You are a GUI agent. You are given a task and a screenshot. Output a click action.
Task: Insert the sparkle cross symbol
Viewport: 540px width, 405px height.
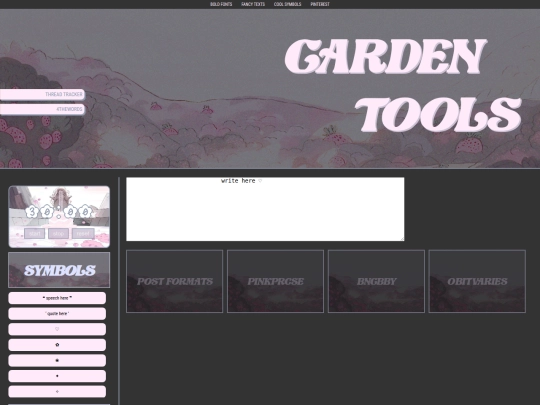pos(57,392)
